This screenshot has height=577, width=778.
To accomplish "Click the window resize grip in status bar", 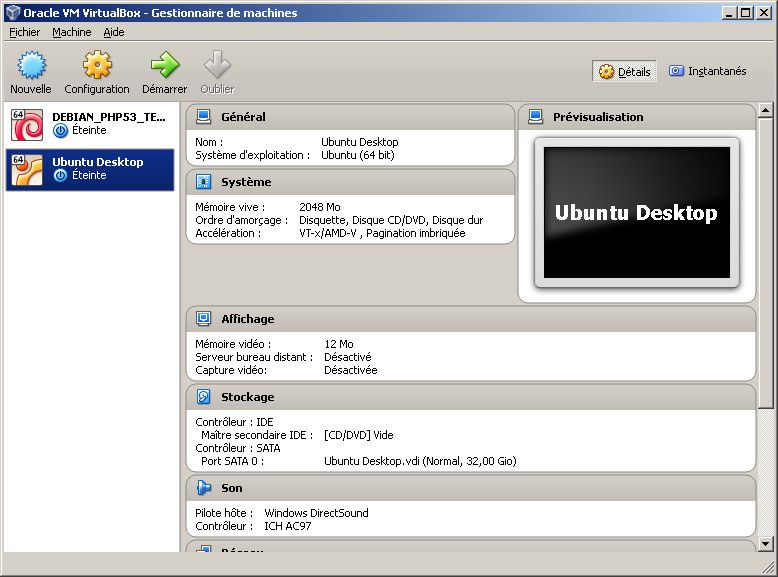I will tap(768, 567).
